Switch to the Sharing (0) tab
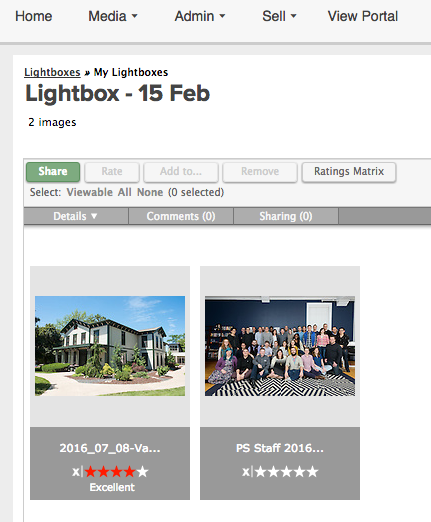The width and height of the screenshot is (431, 522). pos(286,216)
